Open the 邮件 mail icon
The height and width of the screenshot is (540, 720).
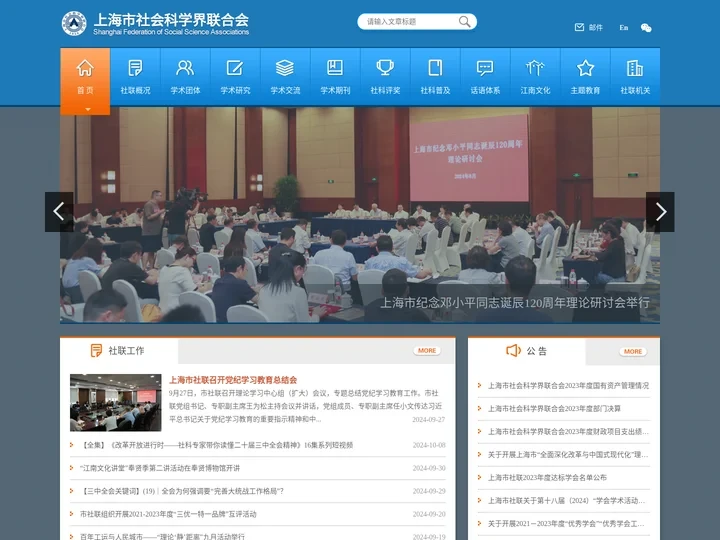579,28
